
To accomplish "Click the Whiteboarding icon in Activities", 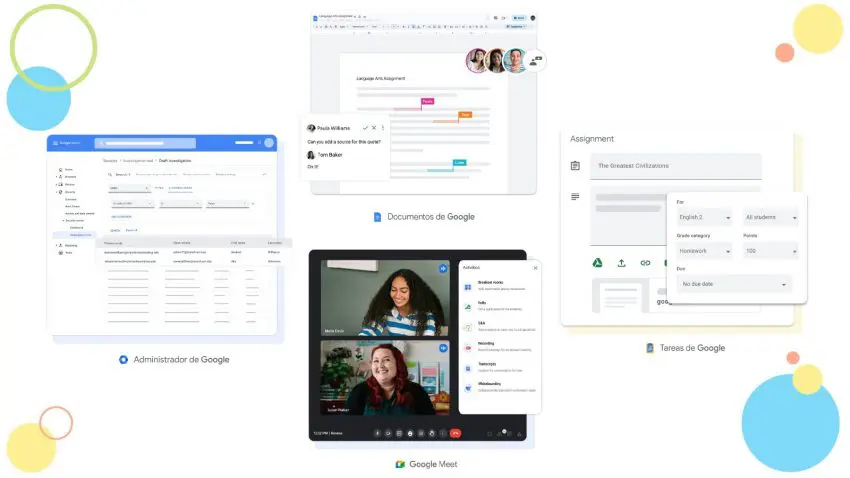I will (467, 386).
